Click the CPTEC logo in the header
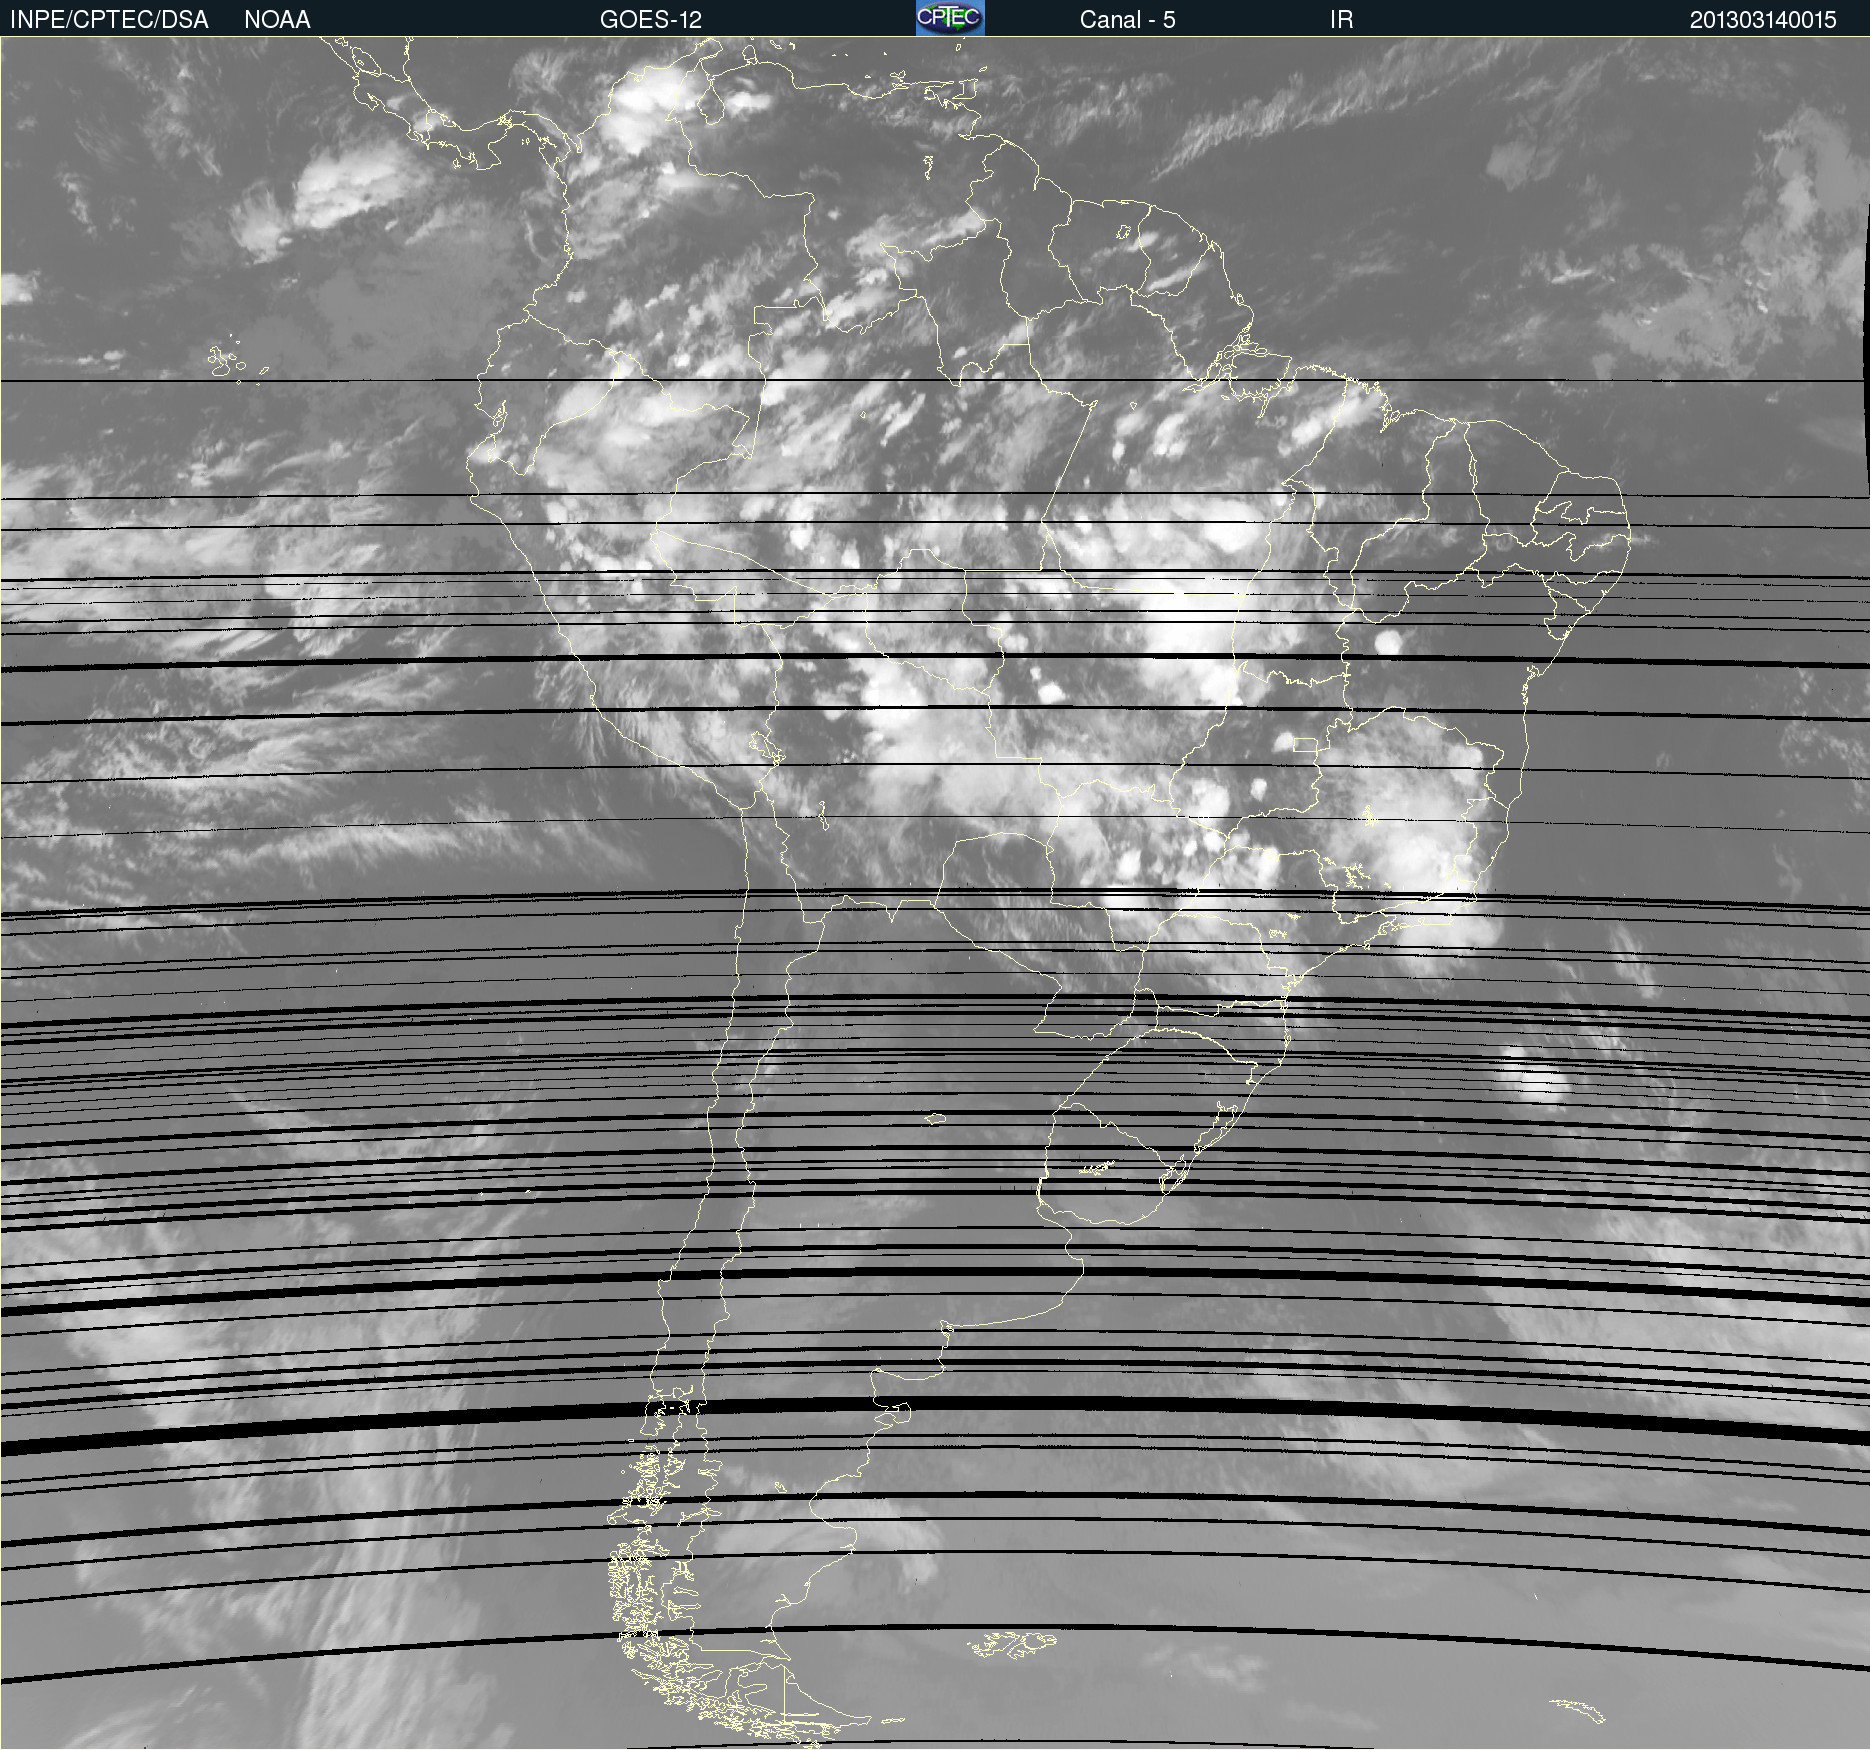This screenshot has height=1750, width=1870. click(x=950, y=18)
